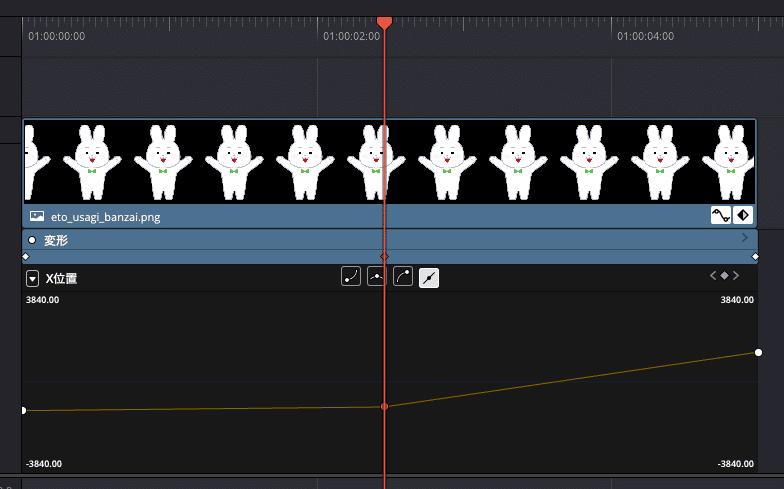Click upper right 3840.00 value
Viewport: 784px width, 489px height.
click(x=737, y=300)
